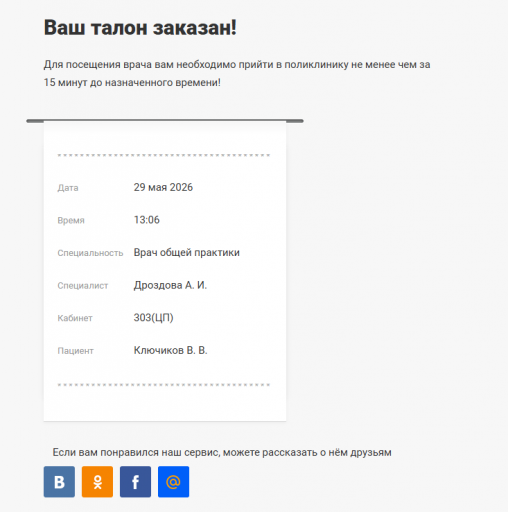Share on Odnoklassniki orange icon
The width and height of the screenshot is (508, 512).
[x=97, y=482]
